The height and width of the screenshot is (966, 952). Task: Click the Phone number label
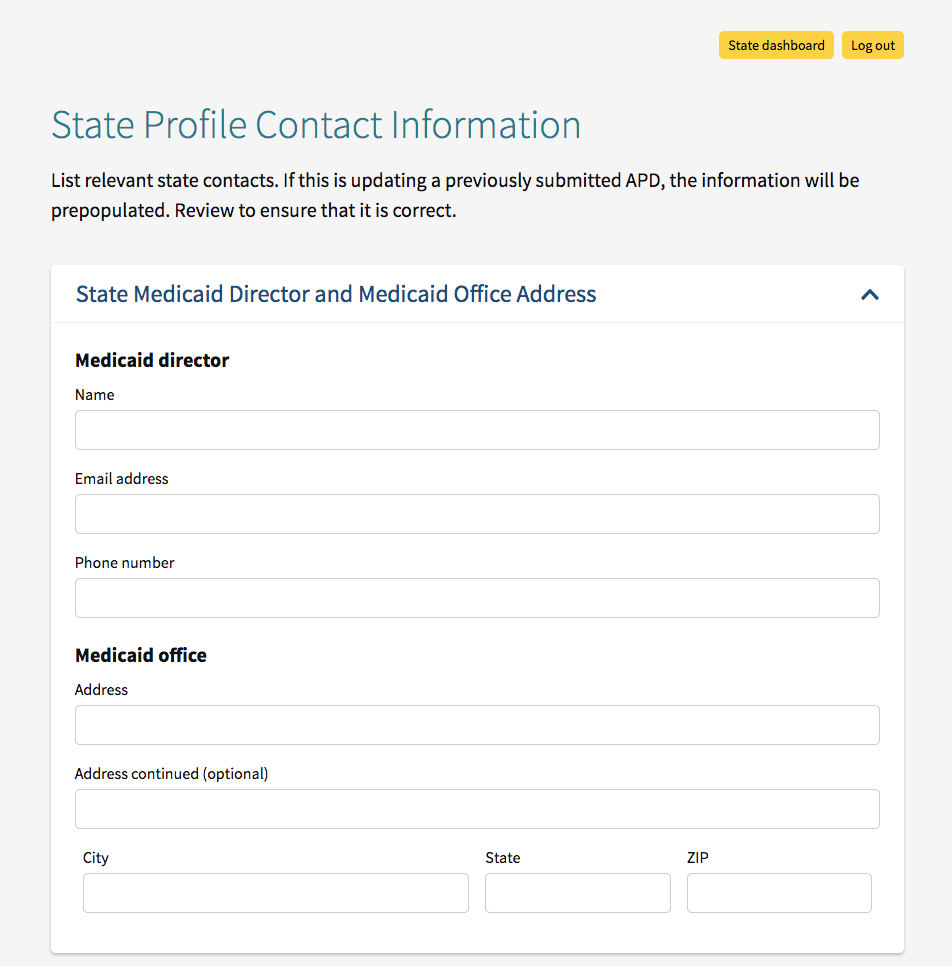click(124, 563)
